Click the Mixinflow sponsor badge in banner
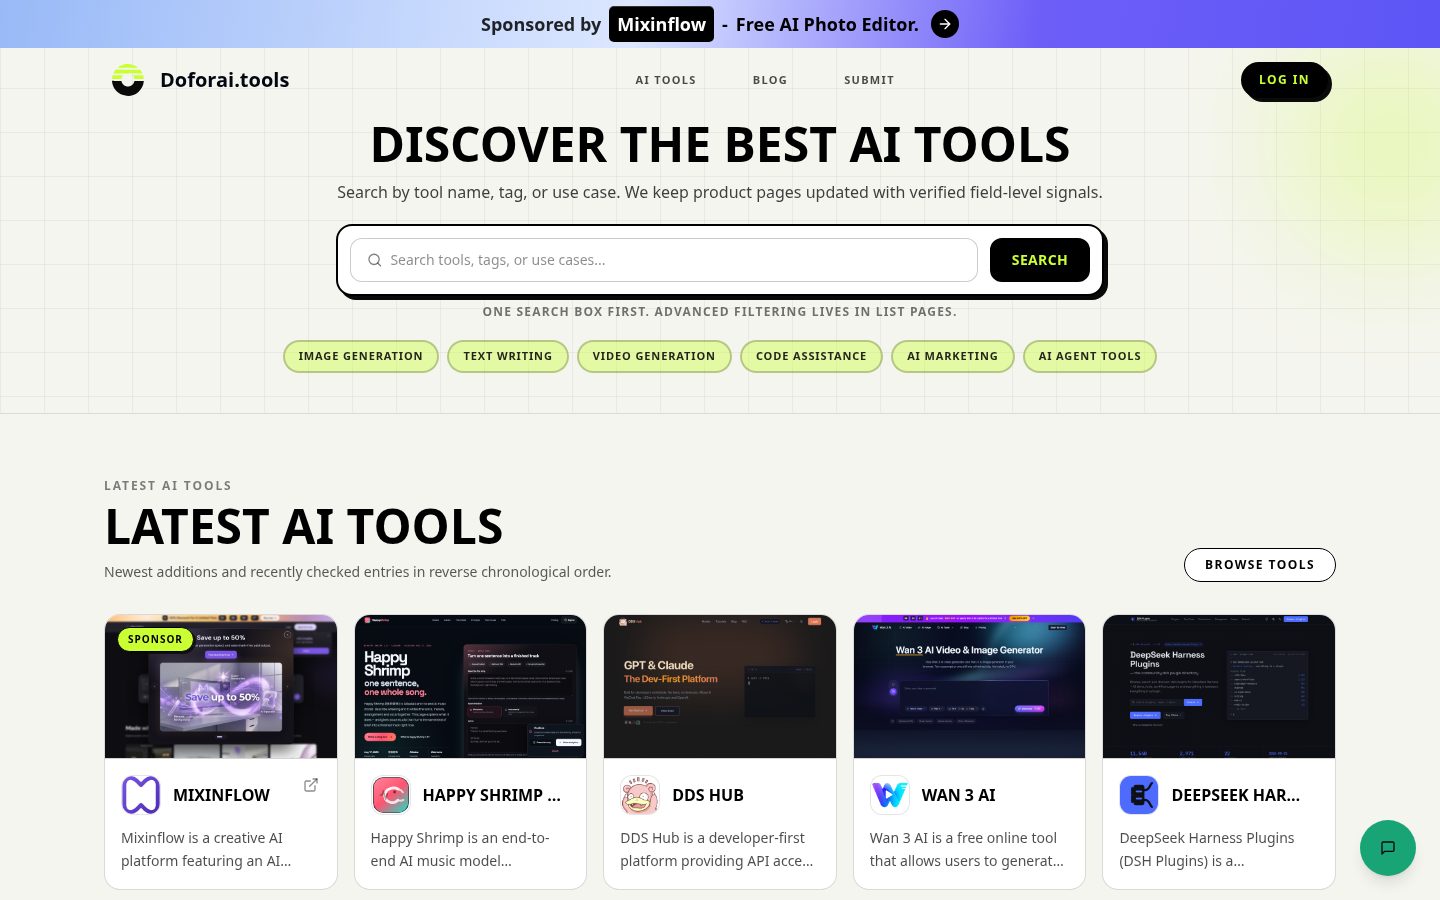Image resolution: width=1440 pixels, height=900 pixels. tap(661, 24)
